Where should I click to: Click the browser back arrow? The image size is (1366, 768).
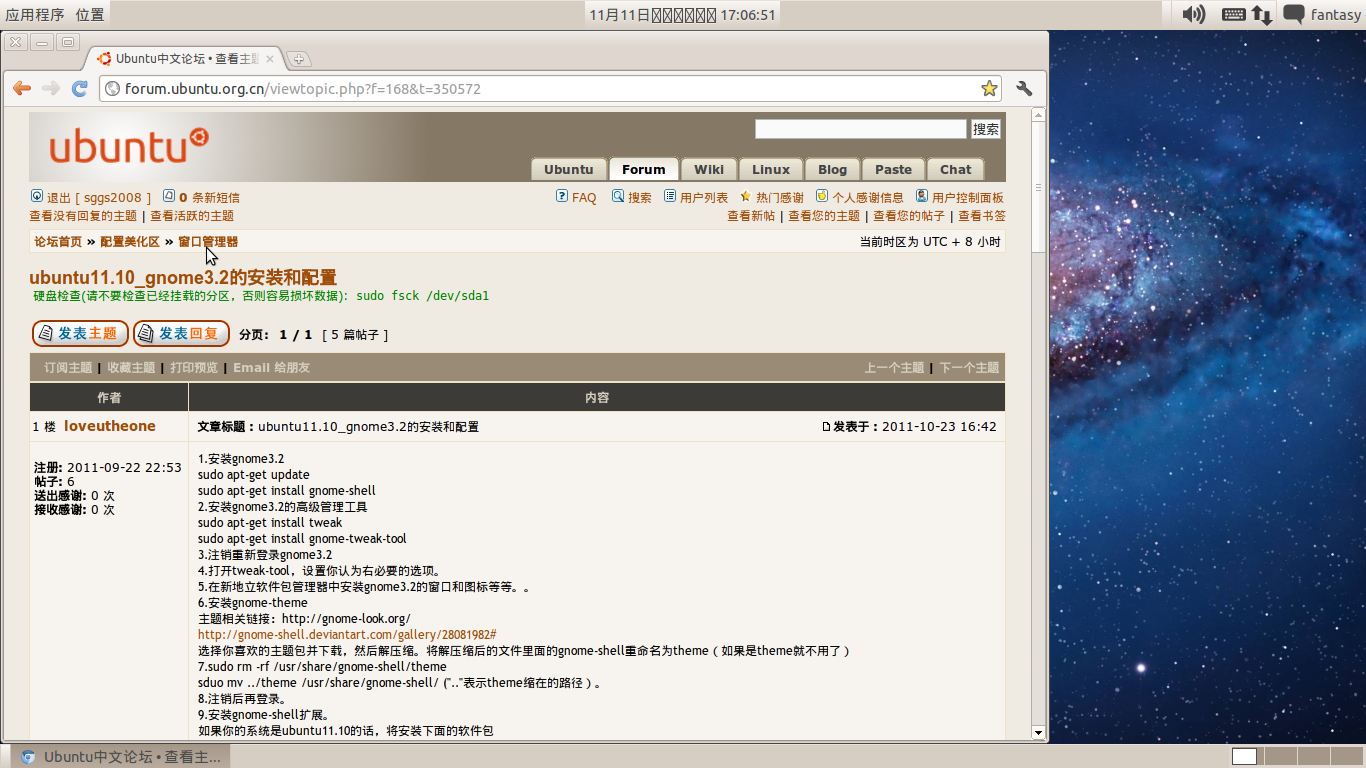(21, 88)
